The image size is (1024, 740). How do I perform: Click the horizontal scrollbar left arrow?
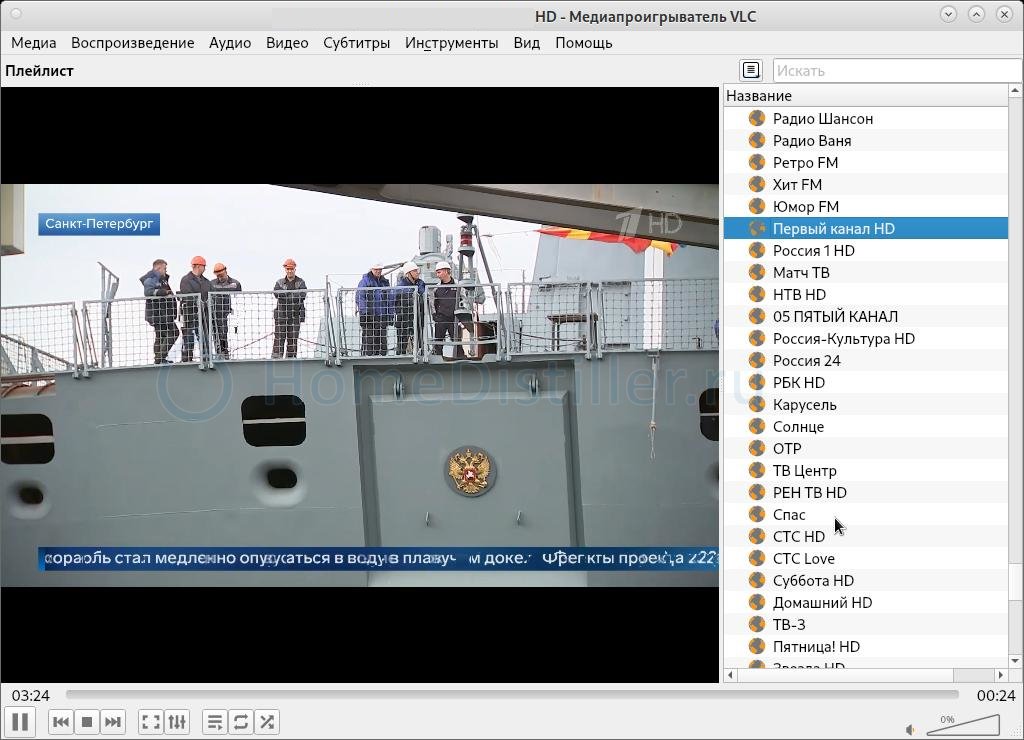731,675
